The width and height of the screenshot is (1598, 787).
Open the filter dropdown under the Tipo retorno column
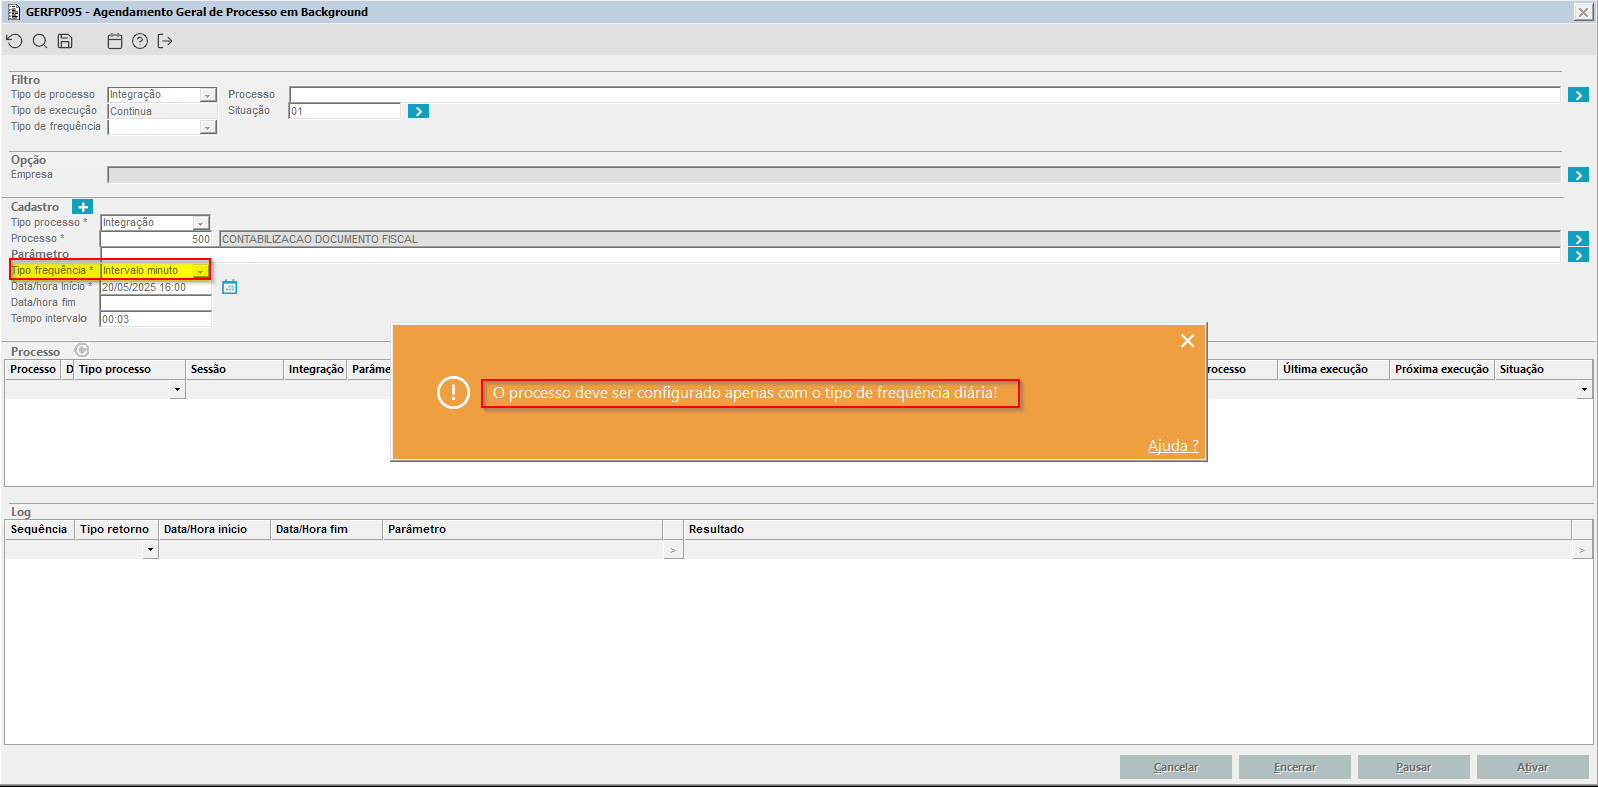(150, 550)
